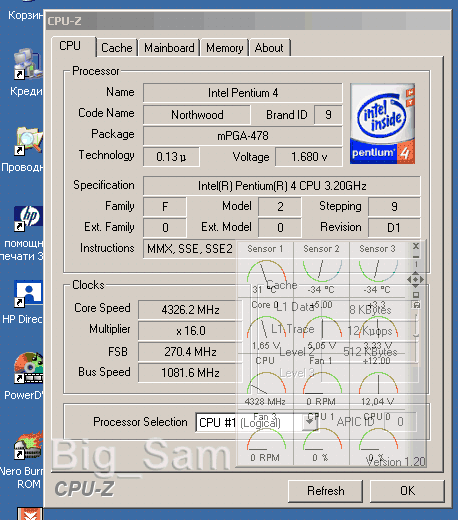Click the +12.00 gauge showing 12,04 V
Image resolution: width=458 pixels, height=520 pixels.
click(x=377, y=382)
